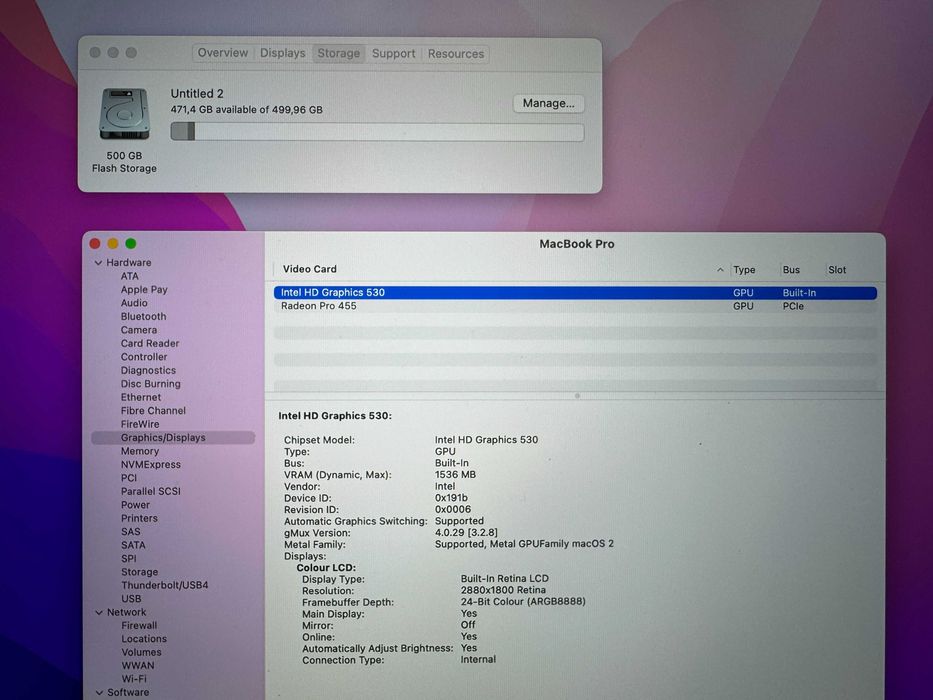Click the Colour LCD display heading
The image size is (933, 700).
point(326,568)
